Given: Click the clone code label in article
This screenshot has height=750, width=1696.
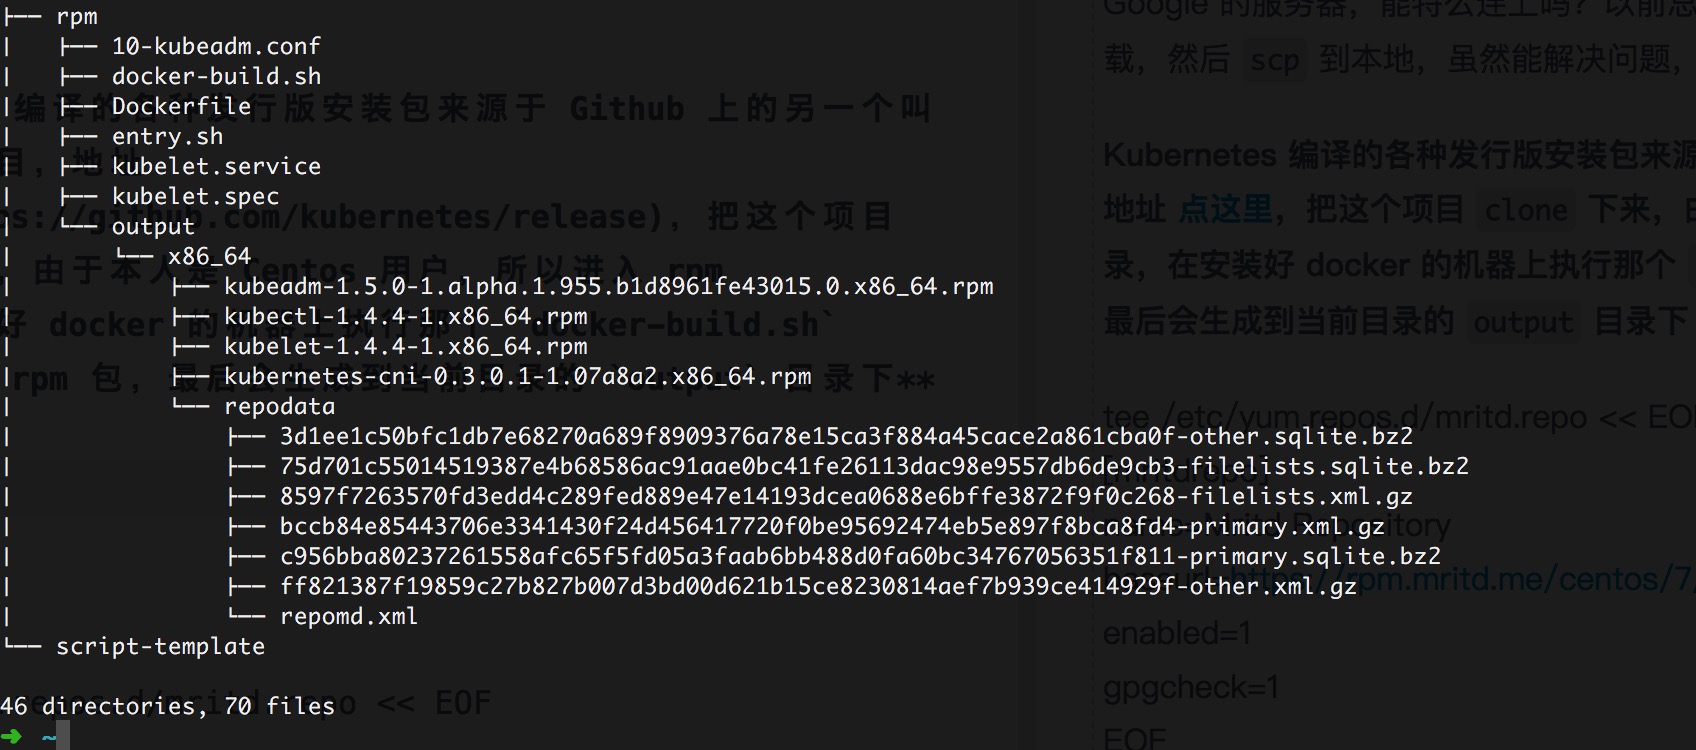Looking at the screenshot, I should point(1525,211).
